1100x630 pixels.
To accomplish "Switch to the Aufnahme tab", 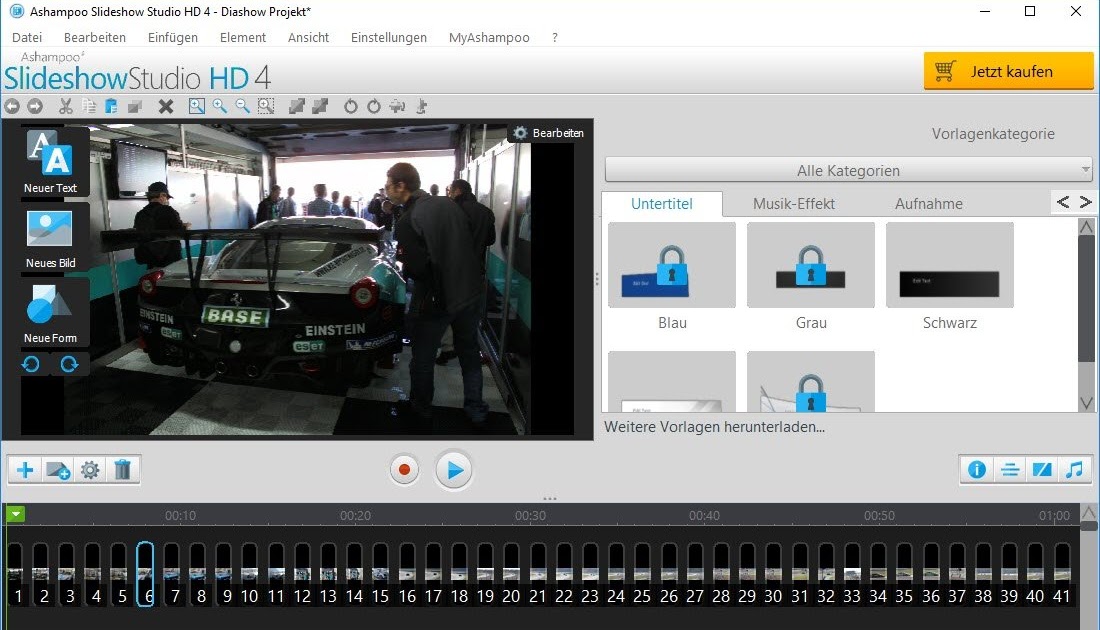I will pyautogui.click(x=928, y=203).
